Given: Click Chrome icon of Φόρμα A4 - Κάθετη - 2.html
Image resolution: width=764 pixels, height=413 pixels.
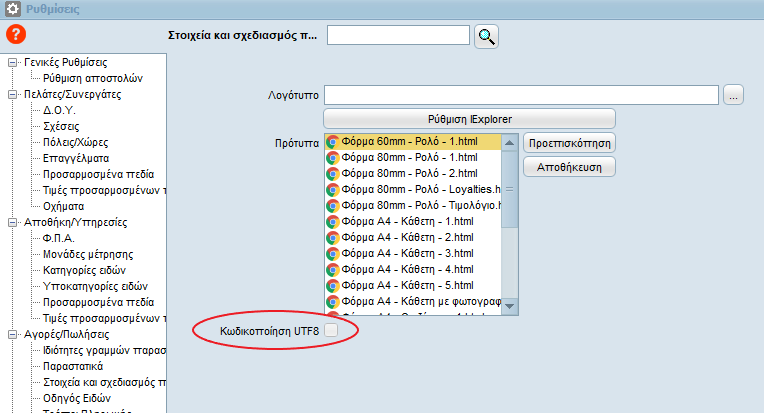Looking at the screenshot, I should [333, 238].
